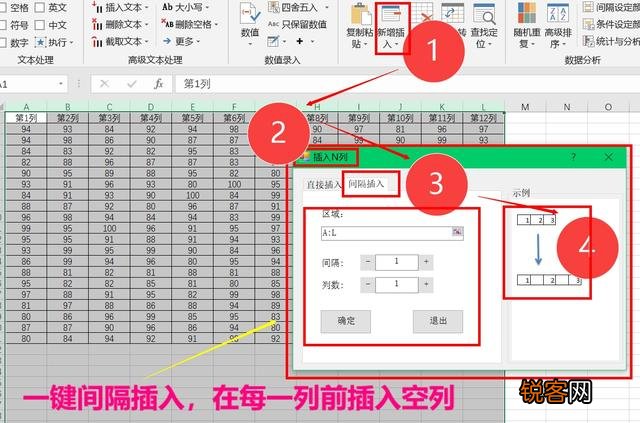Select cell containing 第5列
This screenshot has height=423, width=640.
(x=192, y=118)
